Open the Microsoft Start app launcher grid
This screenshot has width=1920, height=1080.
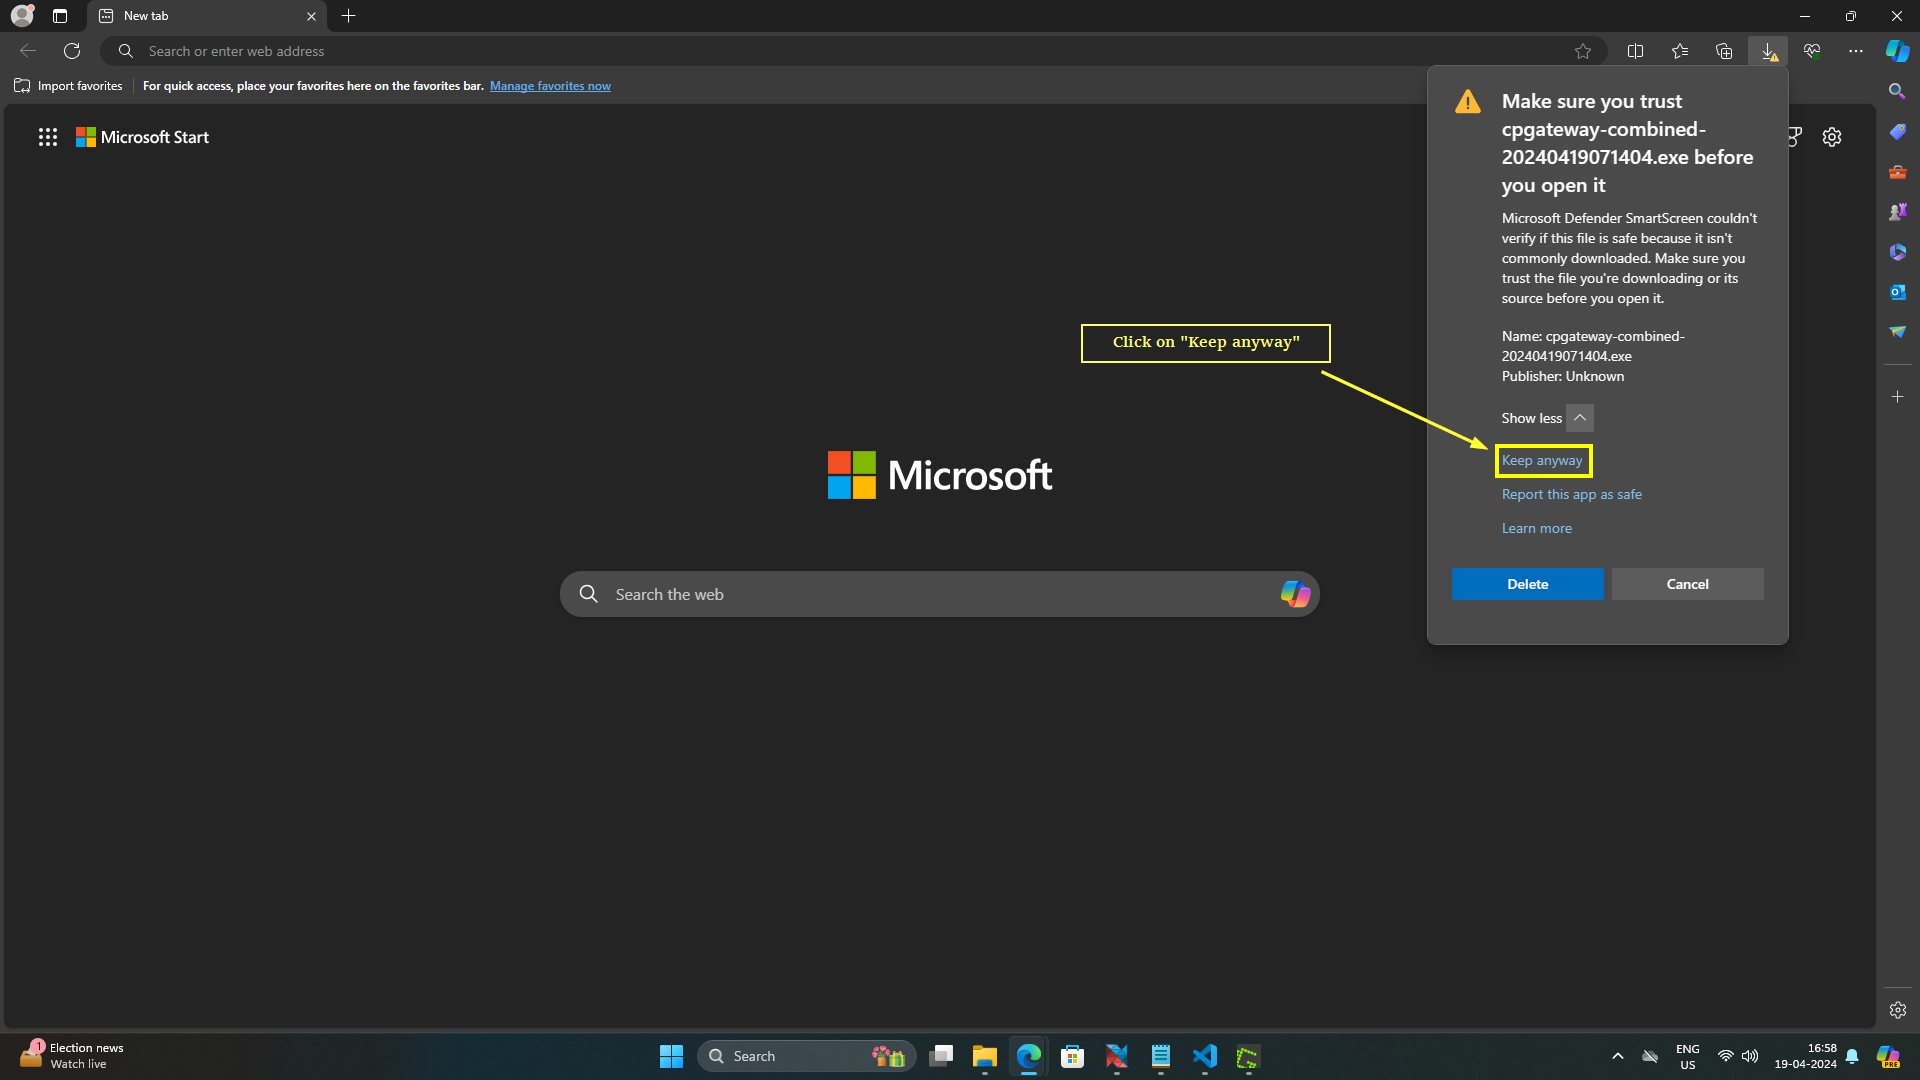[48, 137]
